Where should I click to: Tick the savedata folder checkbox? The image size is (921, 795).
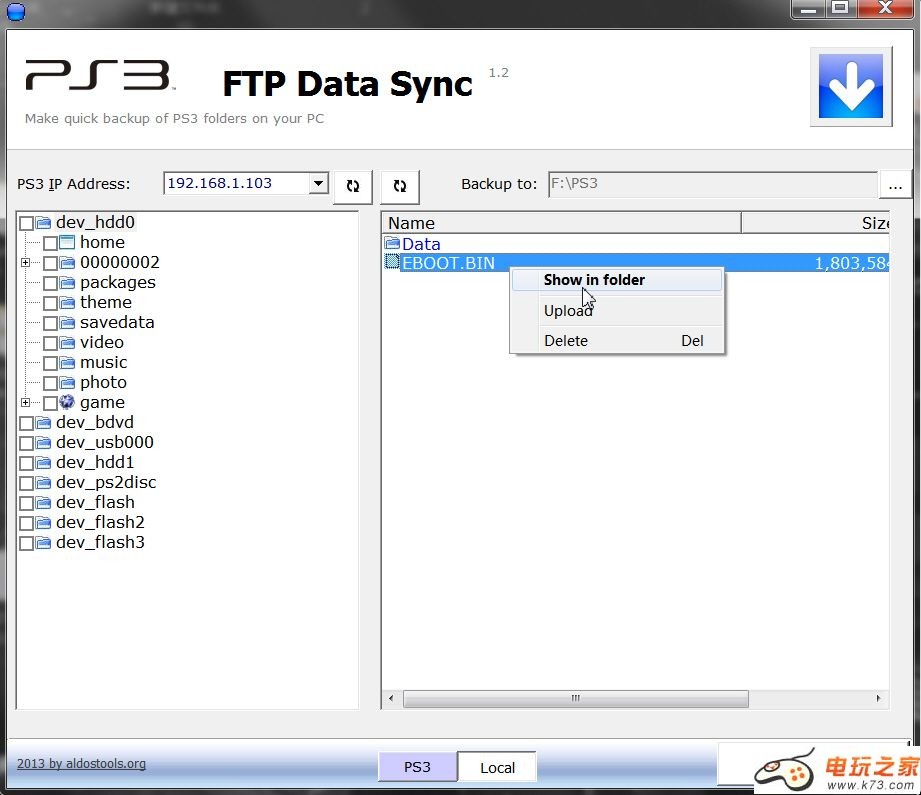(50, 323)
